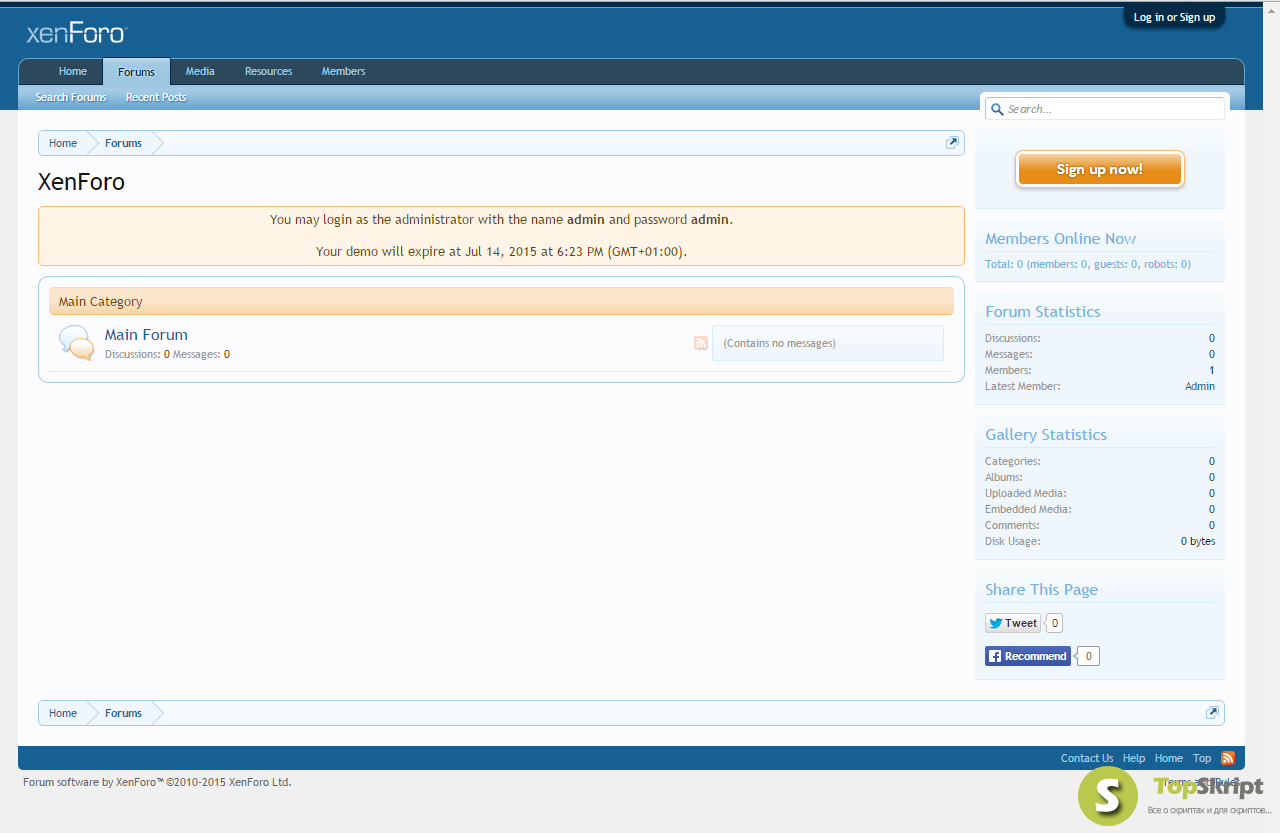Open the Media tab
This screenshot has height=833, width=1280.
tap(200, 71)
